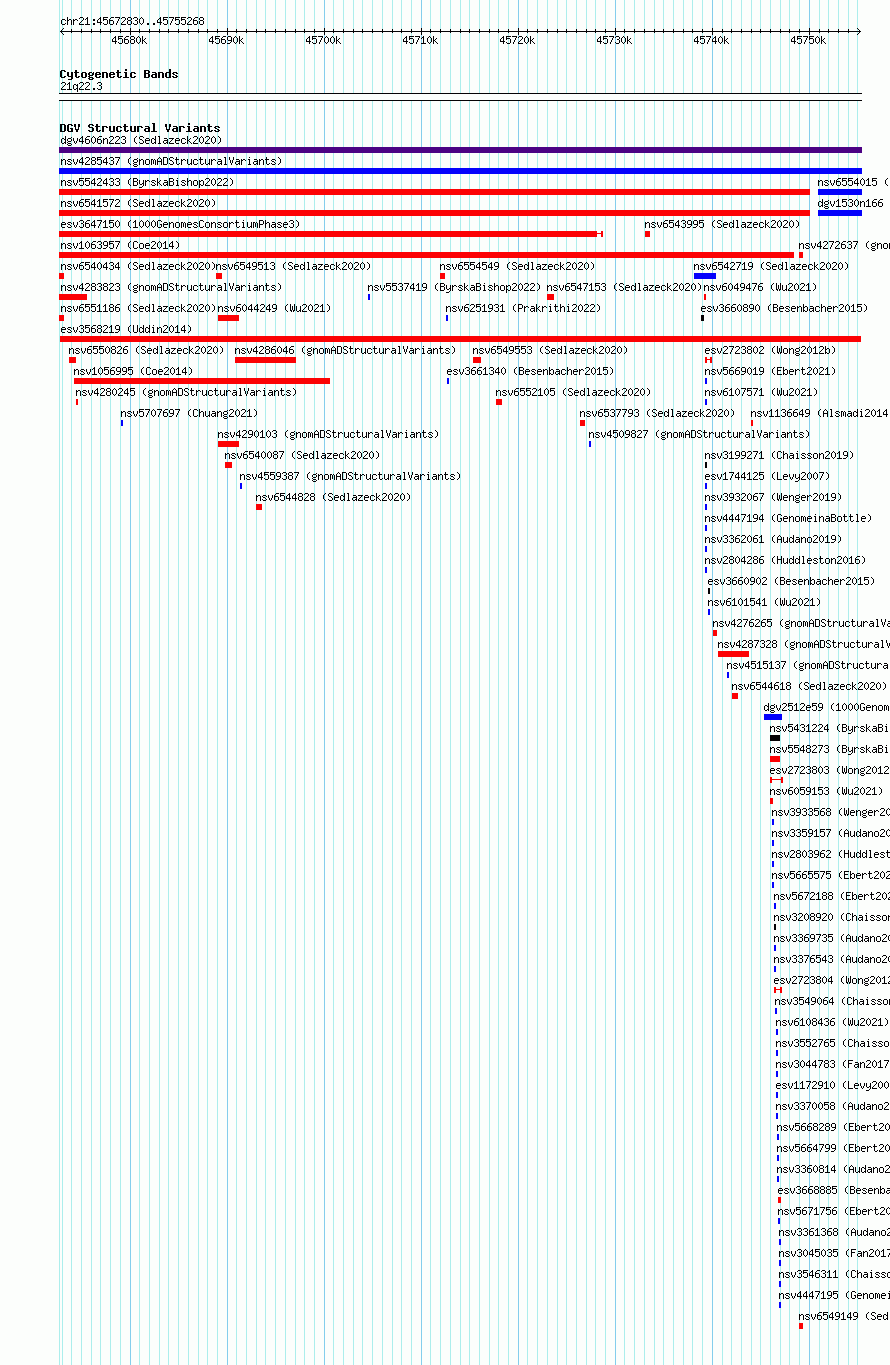Click the nsv3044783 (Fan2017) label

pos(832,1065)
